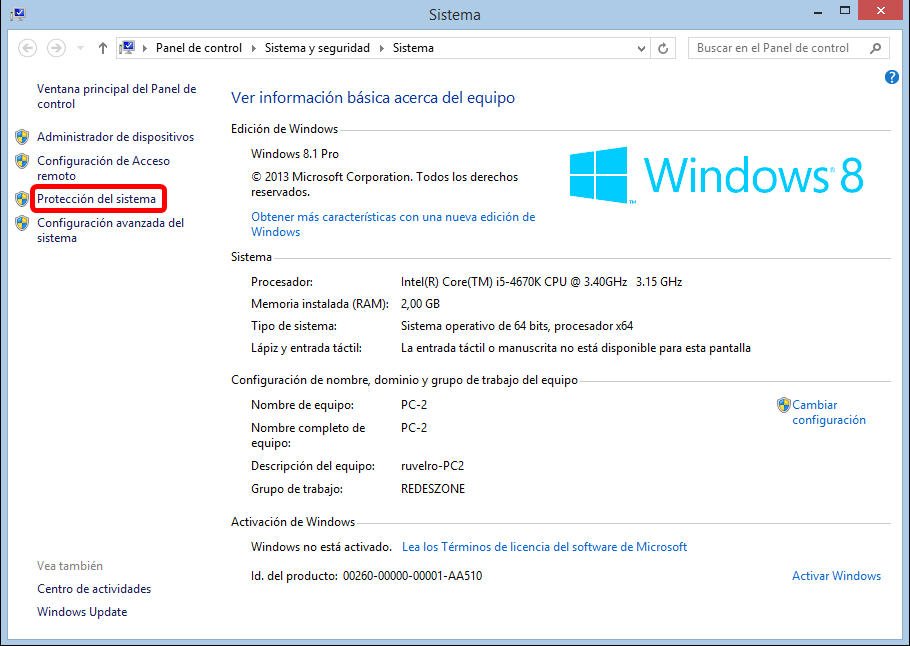Viewport: 910px width, 646px height.
Task: Select description value ruvelro-PC2
Action: pos(432,466)
